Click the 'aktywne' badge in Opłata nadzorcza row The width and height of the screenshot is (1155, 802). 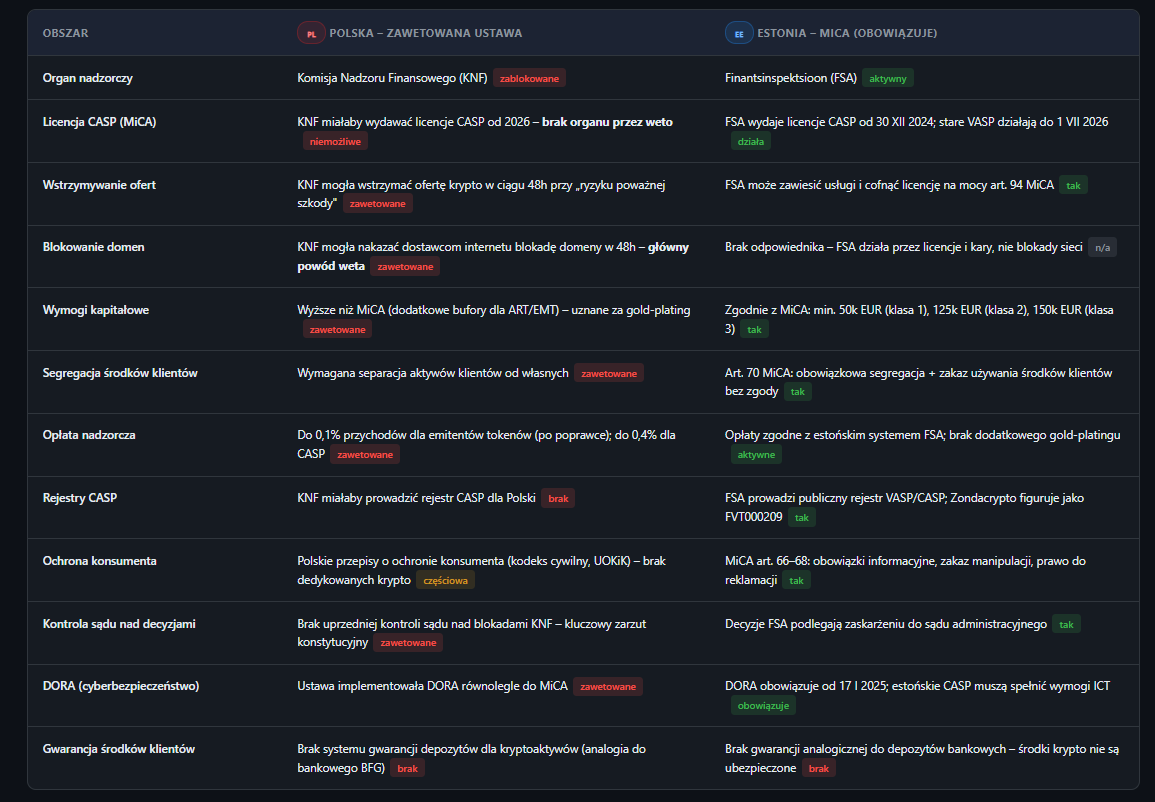click(756, 454)
